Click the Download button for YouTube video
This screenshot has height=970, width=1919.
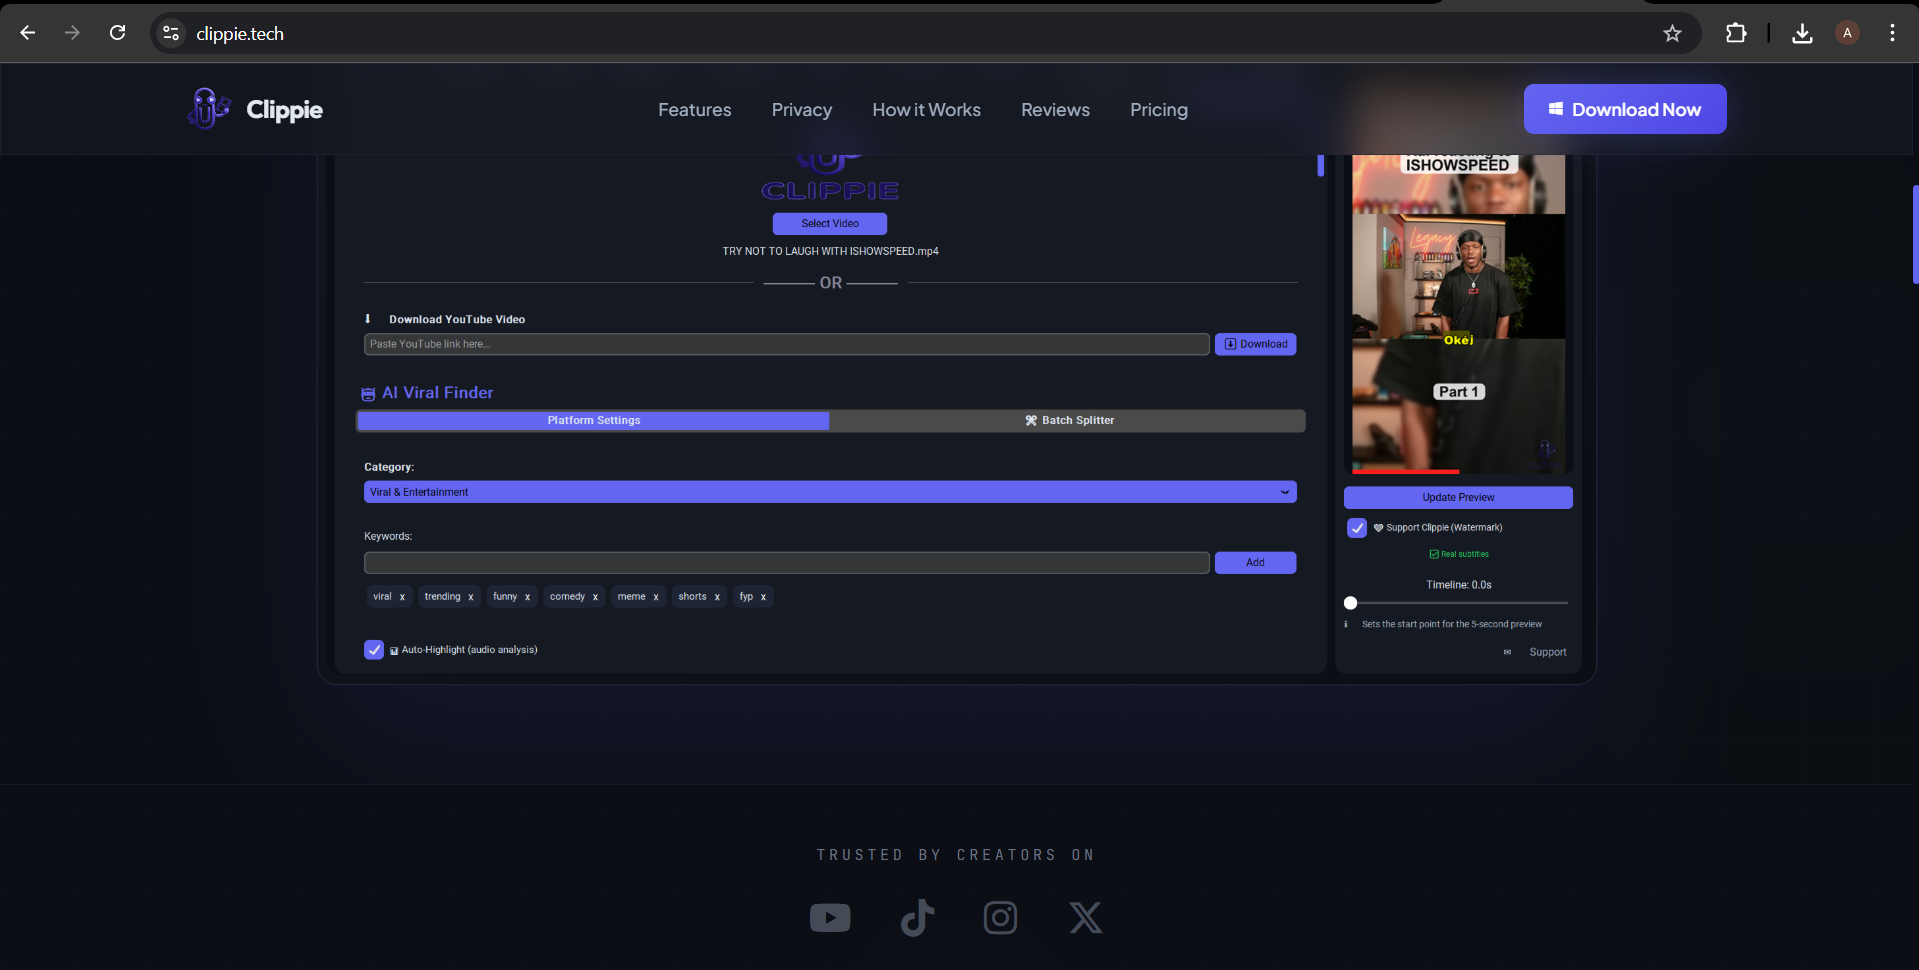click(1256, 344)
